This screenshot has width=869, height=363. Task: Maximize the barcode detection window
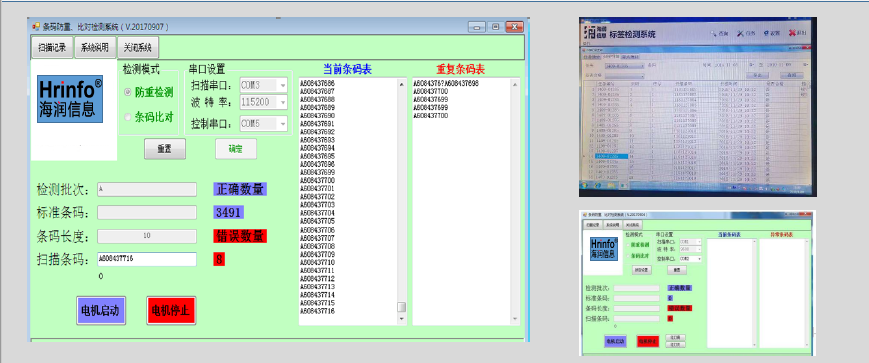click(495, 26)
